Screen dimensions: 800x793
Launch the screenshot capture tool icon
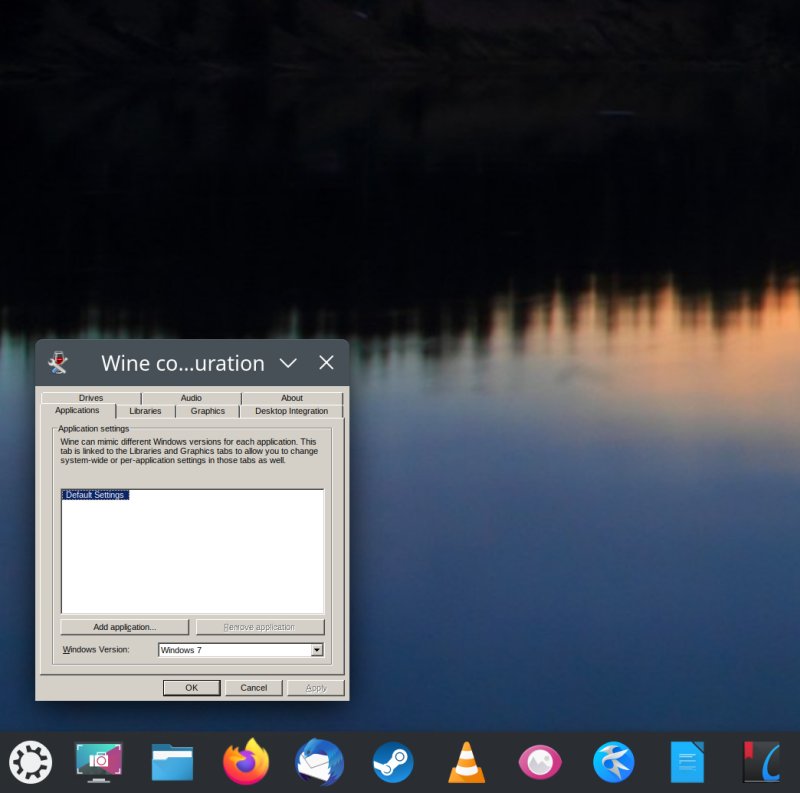pos(99,763)
